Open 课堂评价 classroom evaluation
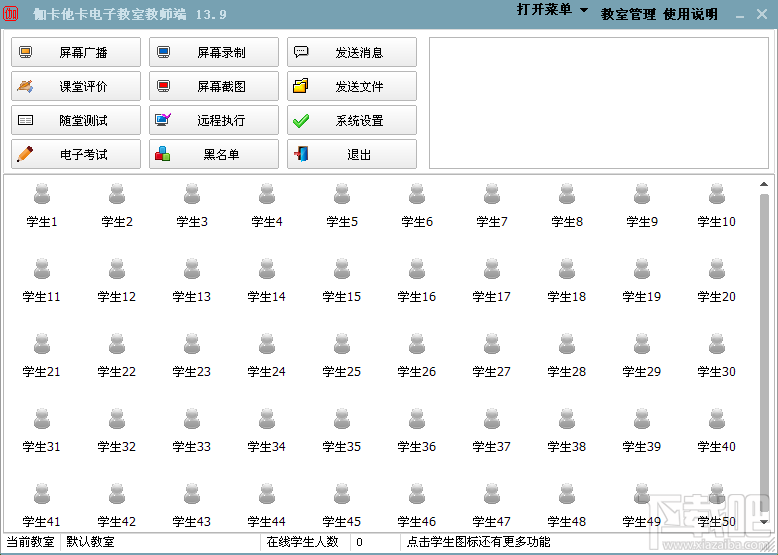This screenshot has width=778, height=555. pos(76,86)
